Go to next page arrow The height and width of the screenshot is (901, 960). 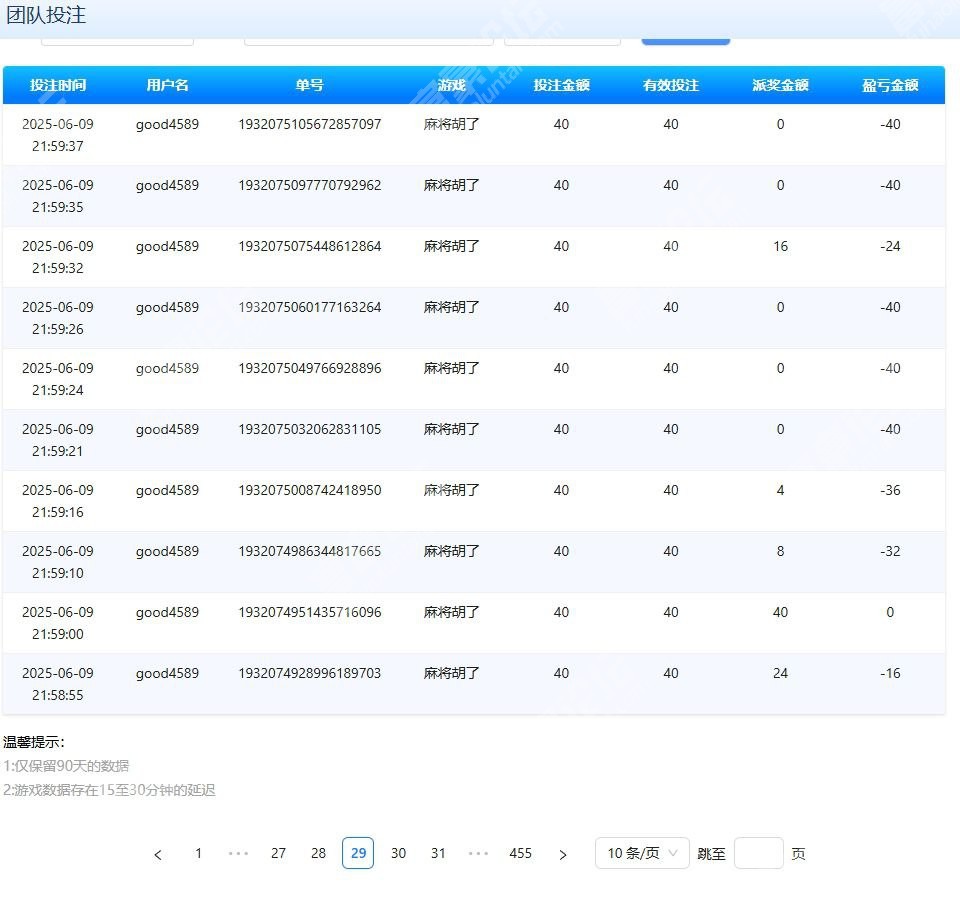563,854
